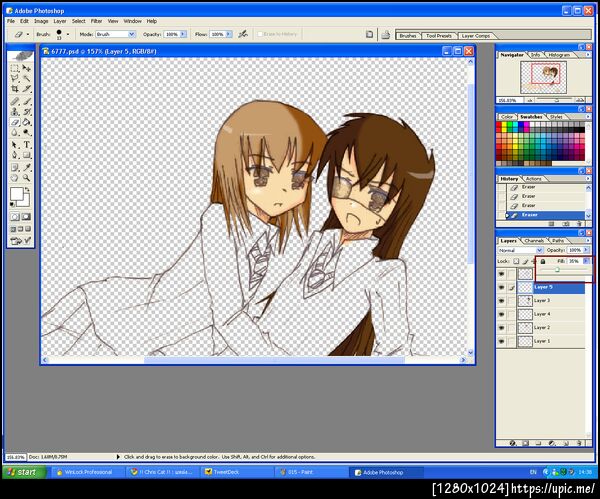Swap foreground and background colors
Image resolution: width=600 pixels, height=499 pixels.
coord(27,189)
